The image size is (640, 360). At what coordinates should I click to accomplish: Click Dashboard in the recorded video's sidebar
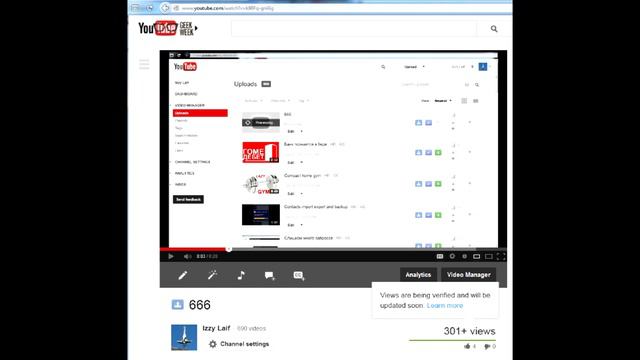tap(186, 94)
